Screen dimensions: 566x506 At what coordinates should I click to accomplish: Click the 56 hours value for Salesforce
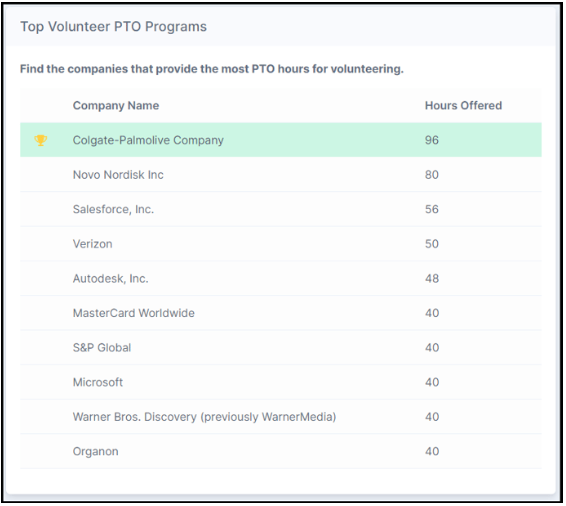[432, 209]
